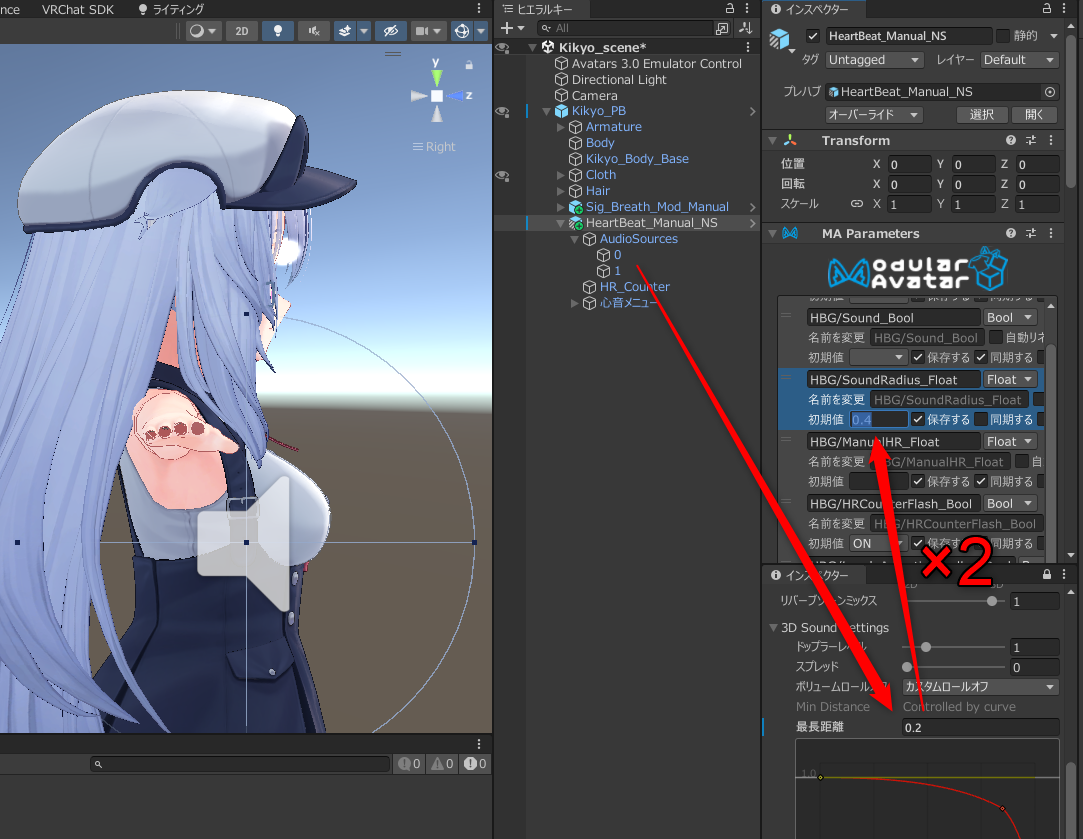
Task: Open type dropdown for HBG/ManualHR_Float
Action: pyautogui.click(x=1010, y=441)
